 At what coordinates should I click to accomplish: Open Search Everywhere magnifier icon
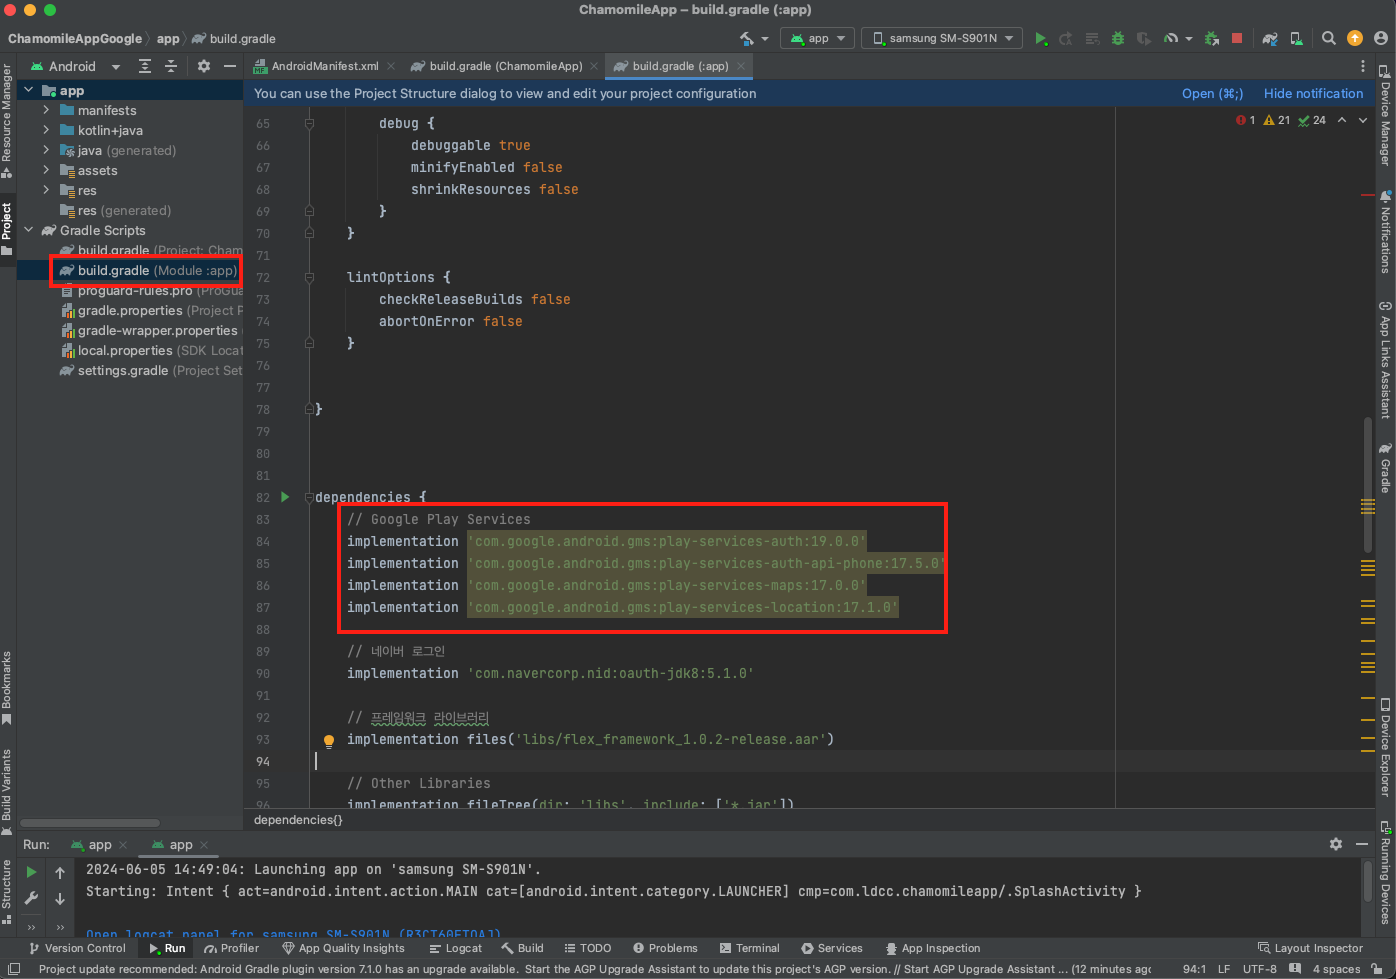(x=1329, y=38)
